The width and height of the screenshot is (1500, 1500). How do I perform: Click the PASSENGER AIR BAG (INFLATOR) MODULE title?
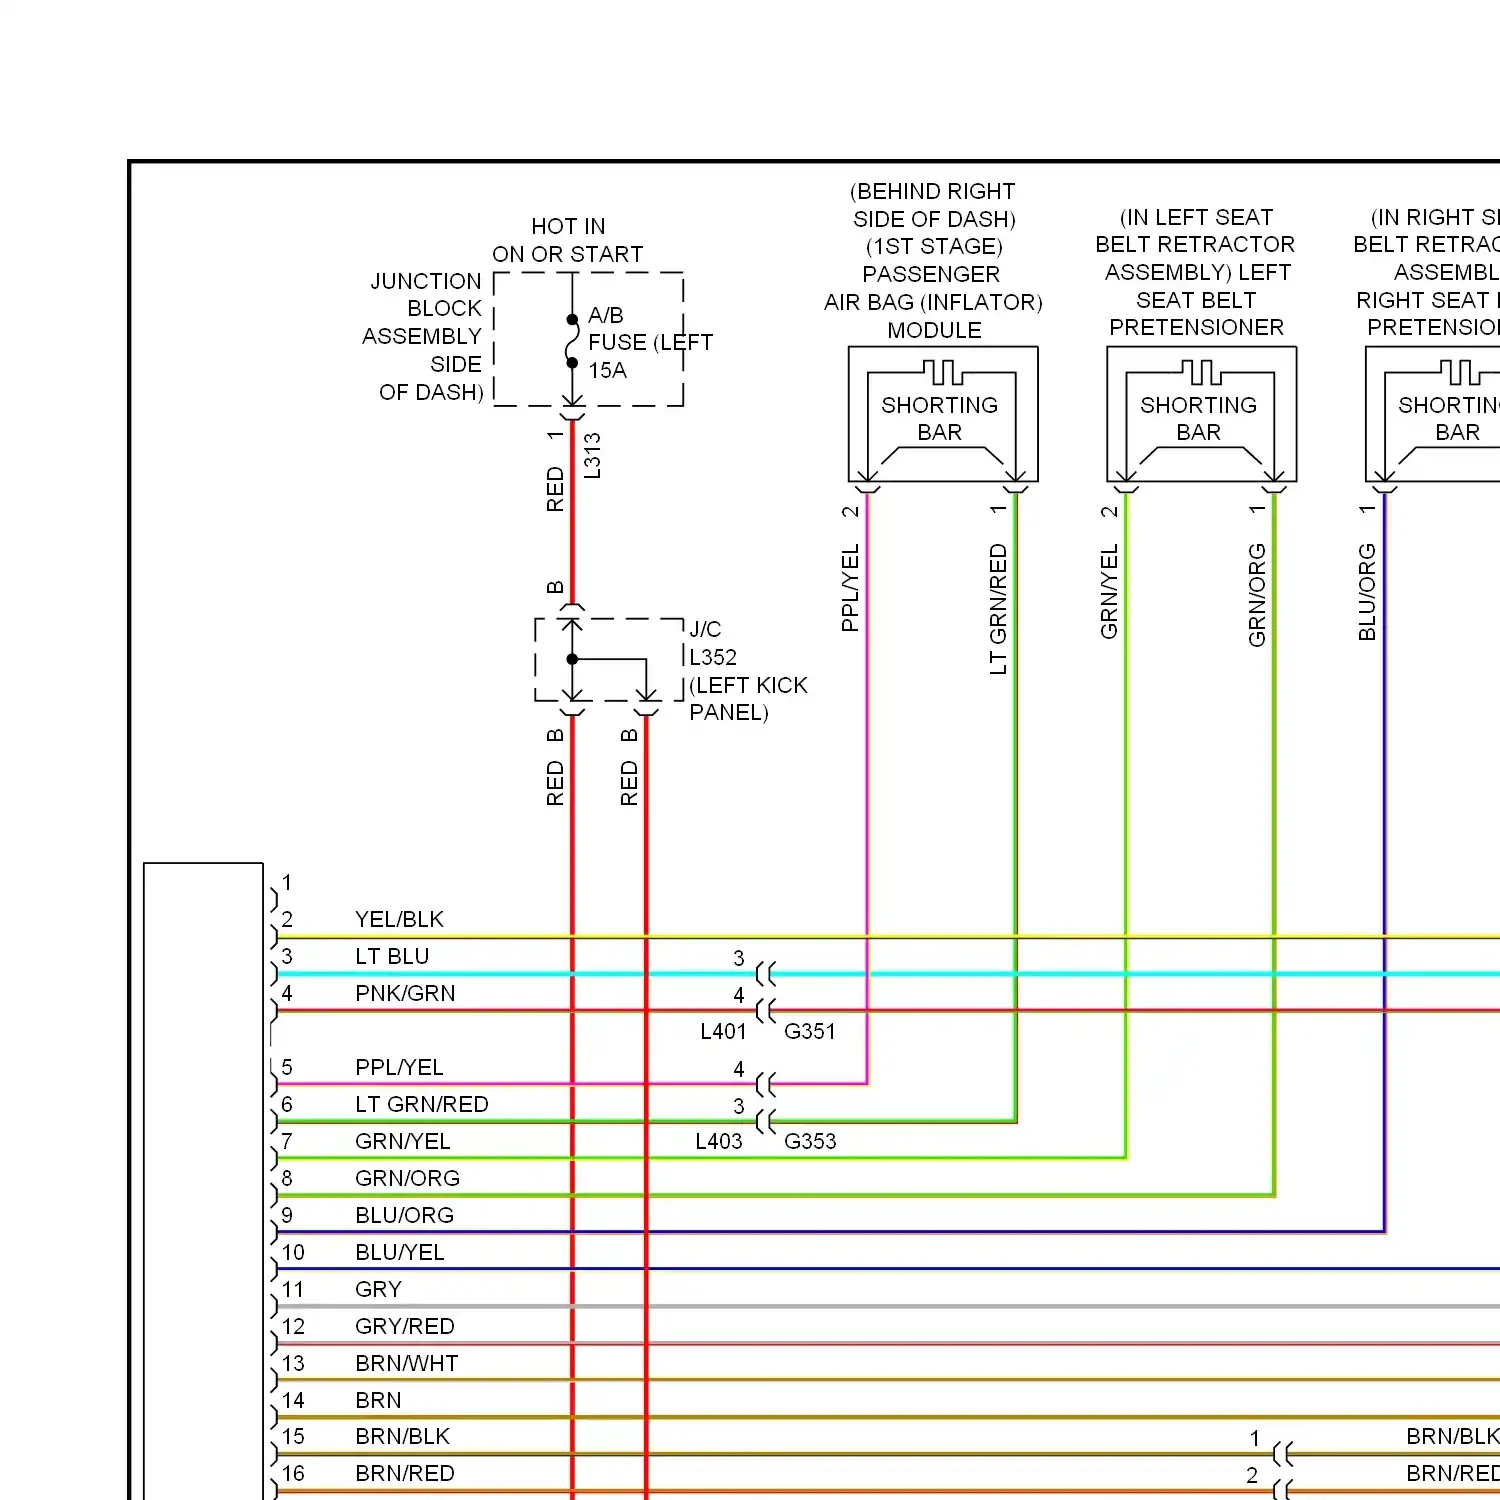coord(933,302)
